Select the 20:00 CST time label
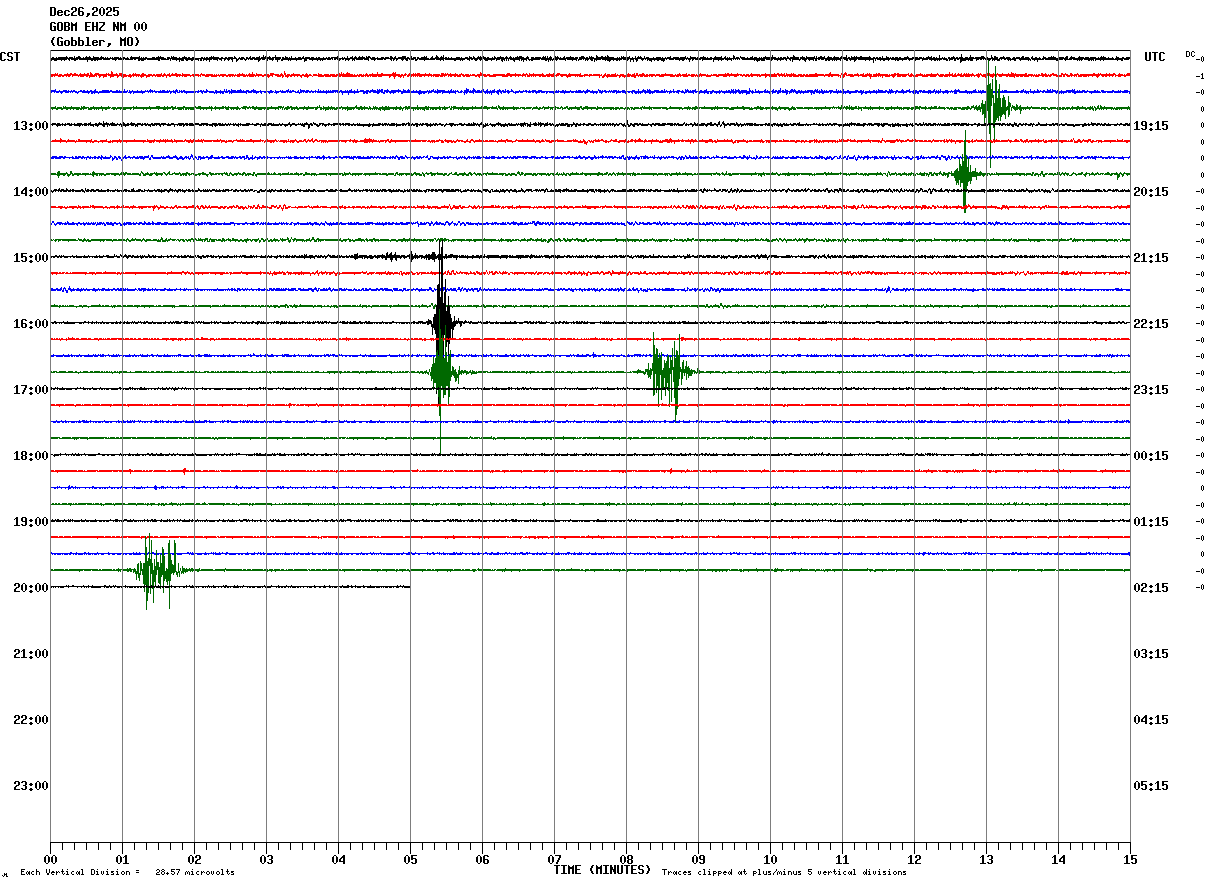The height and width of the screenshot is (886, 1210). point(31,588)
